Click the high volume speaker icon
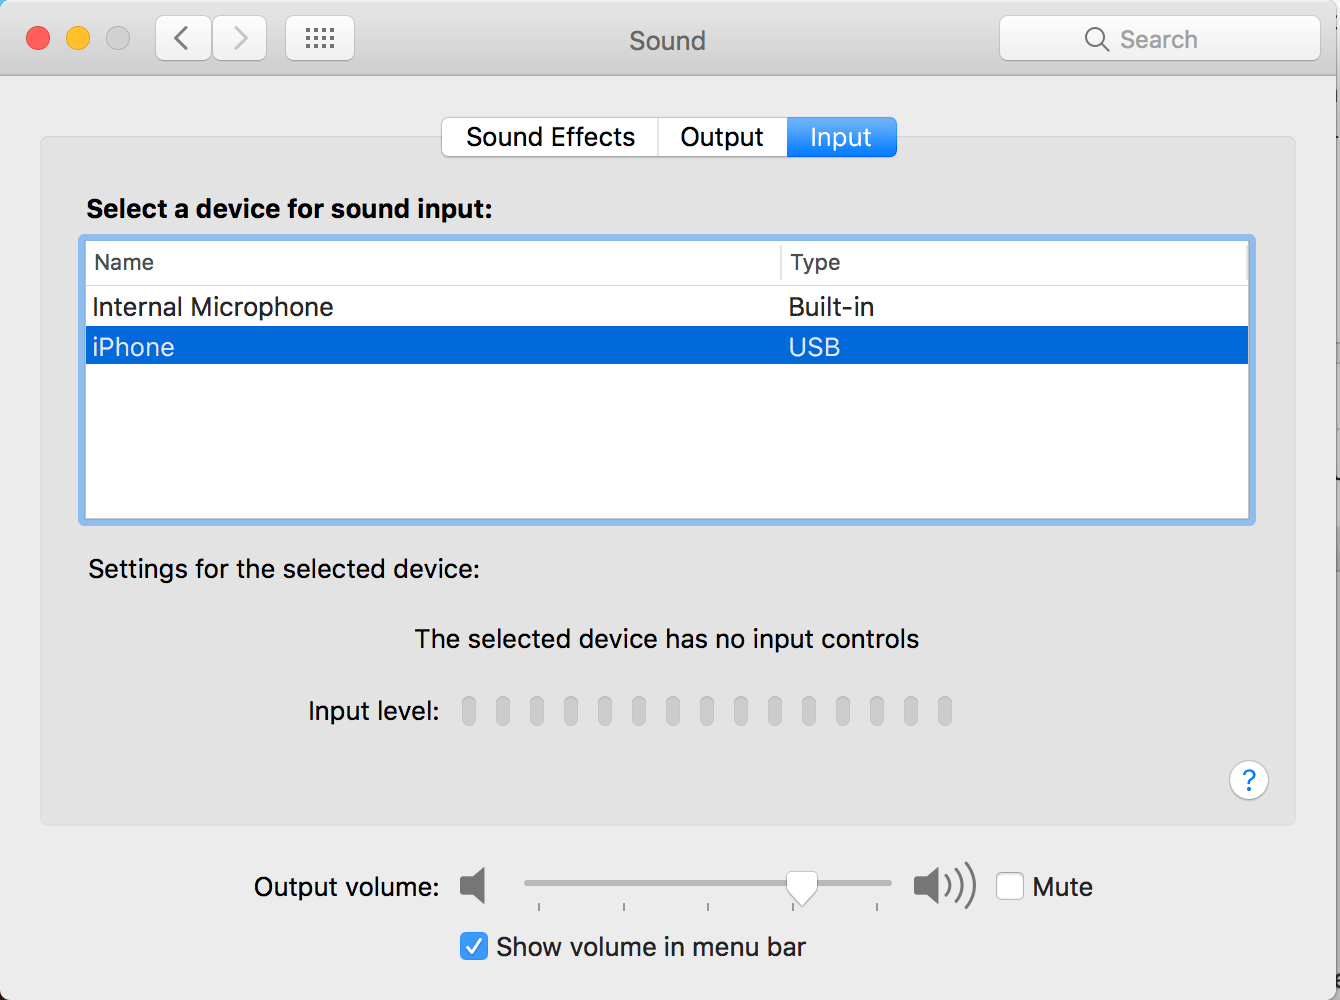1340x1000 pixels. tap(941, 885)
